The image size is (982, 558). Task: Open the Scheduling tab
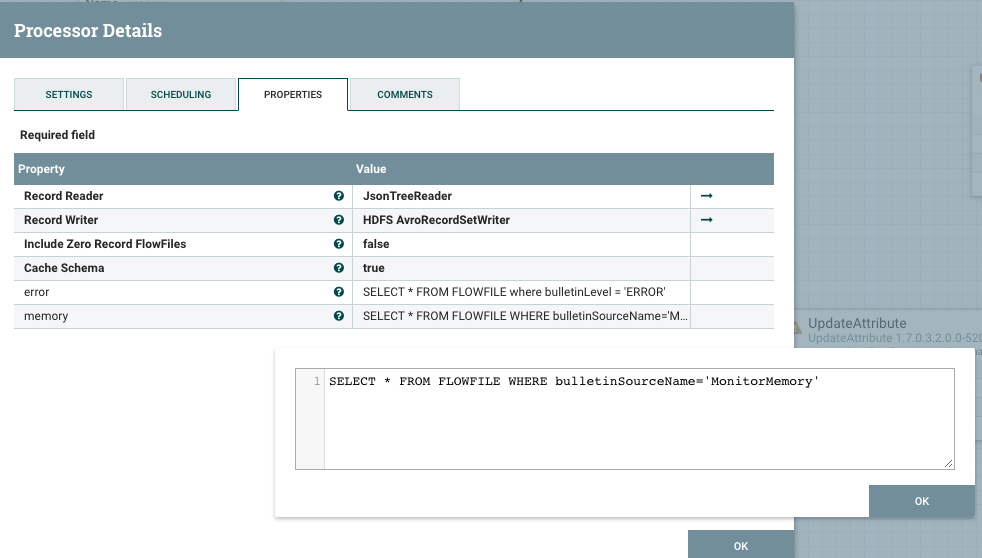coord(181,95)
